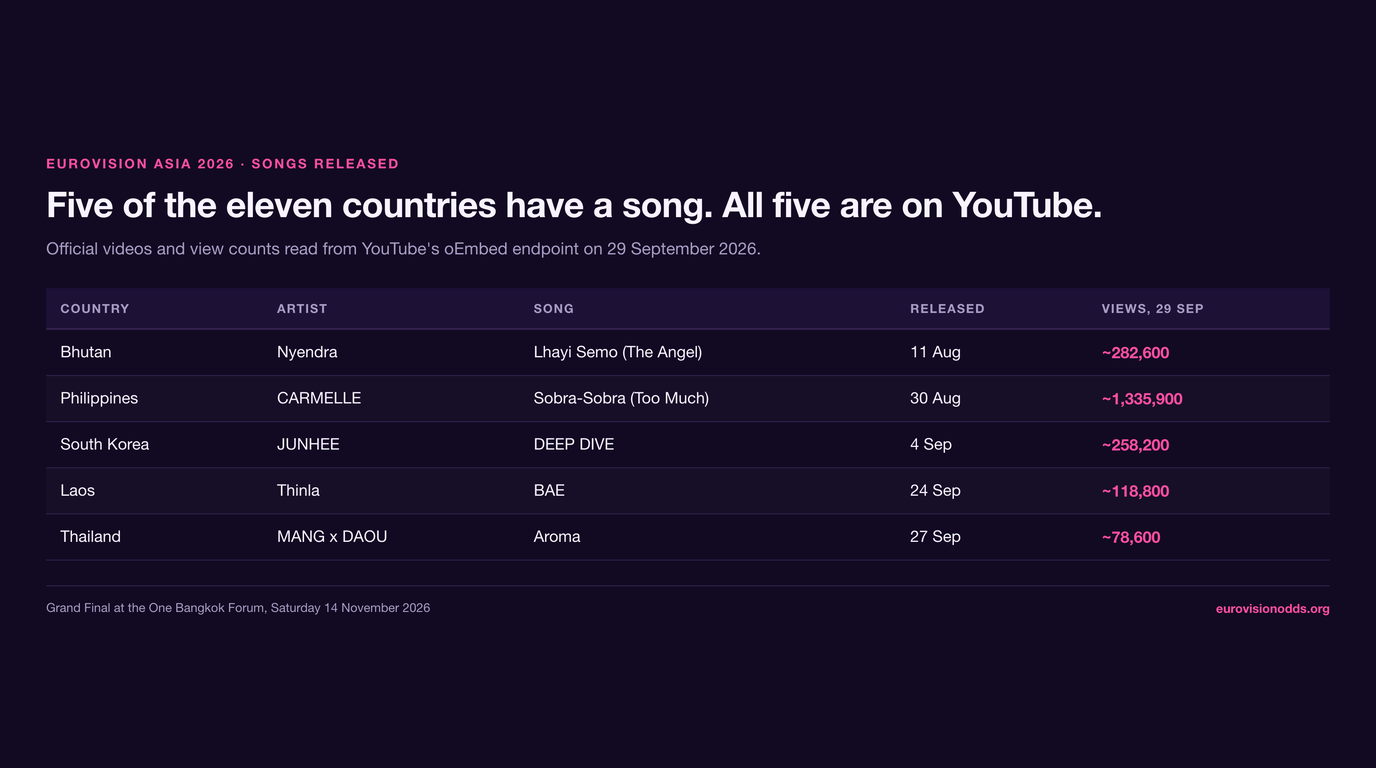Select the Philippines country cell
Screen dimensions: 1376x768
pyautogui.click(x=99, y=398)
